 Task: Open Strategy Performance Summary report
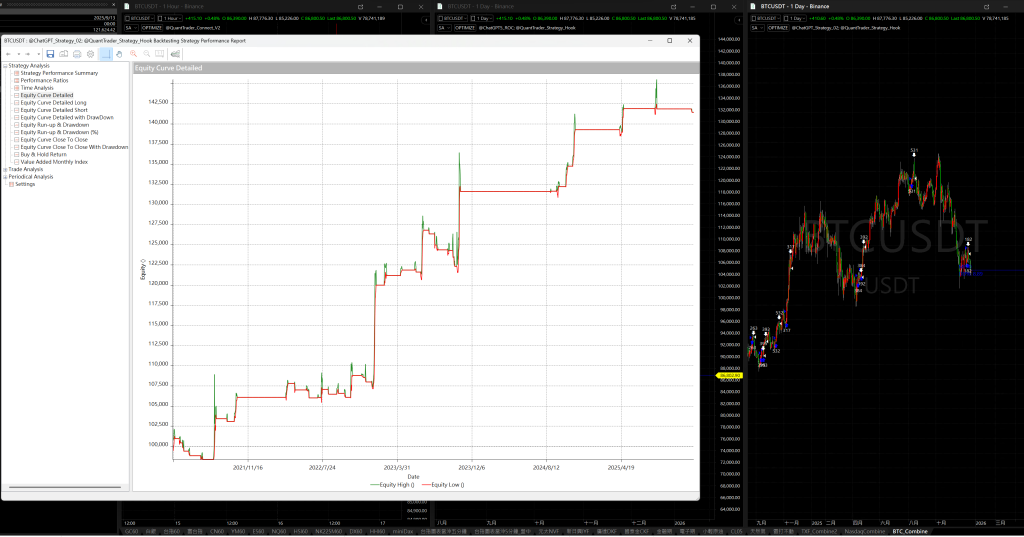coord(58,73)
